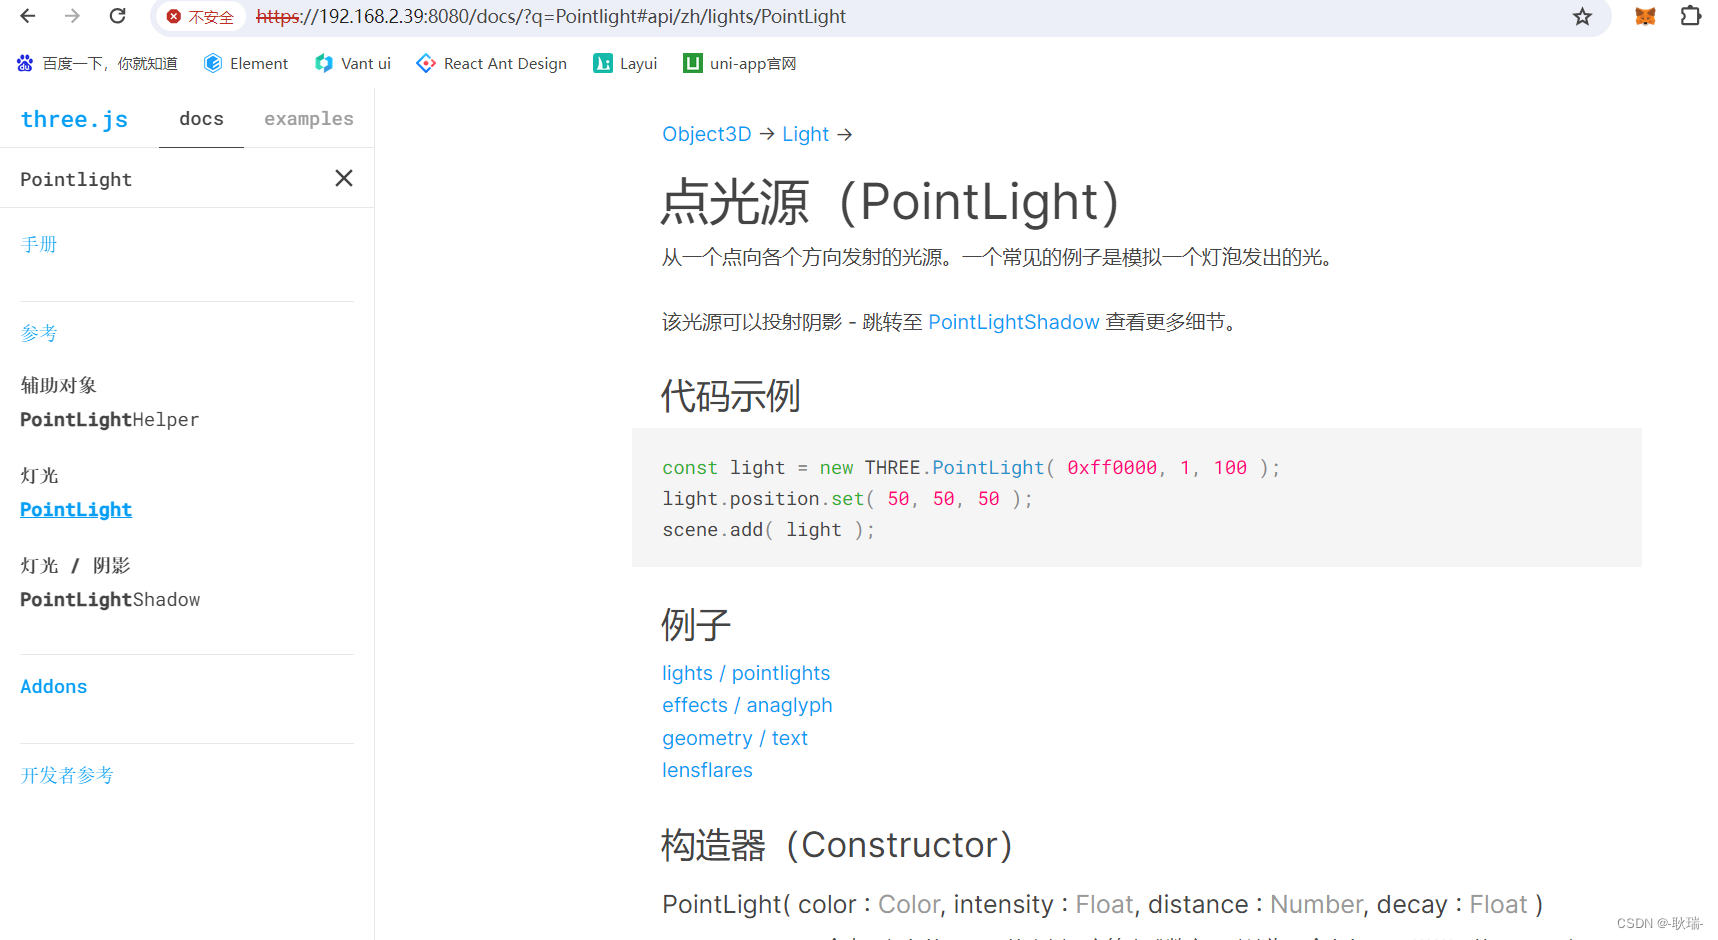
Task: Go back with the browser back arrow
Action: click(x=28, y=16)
